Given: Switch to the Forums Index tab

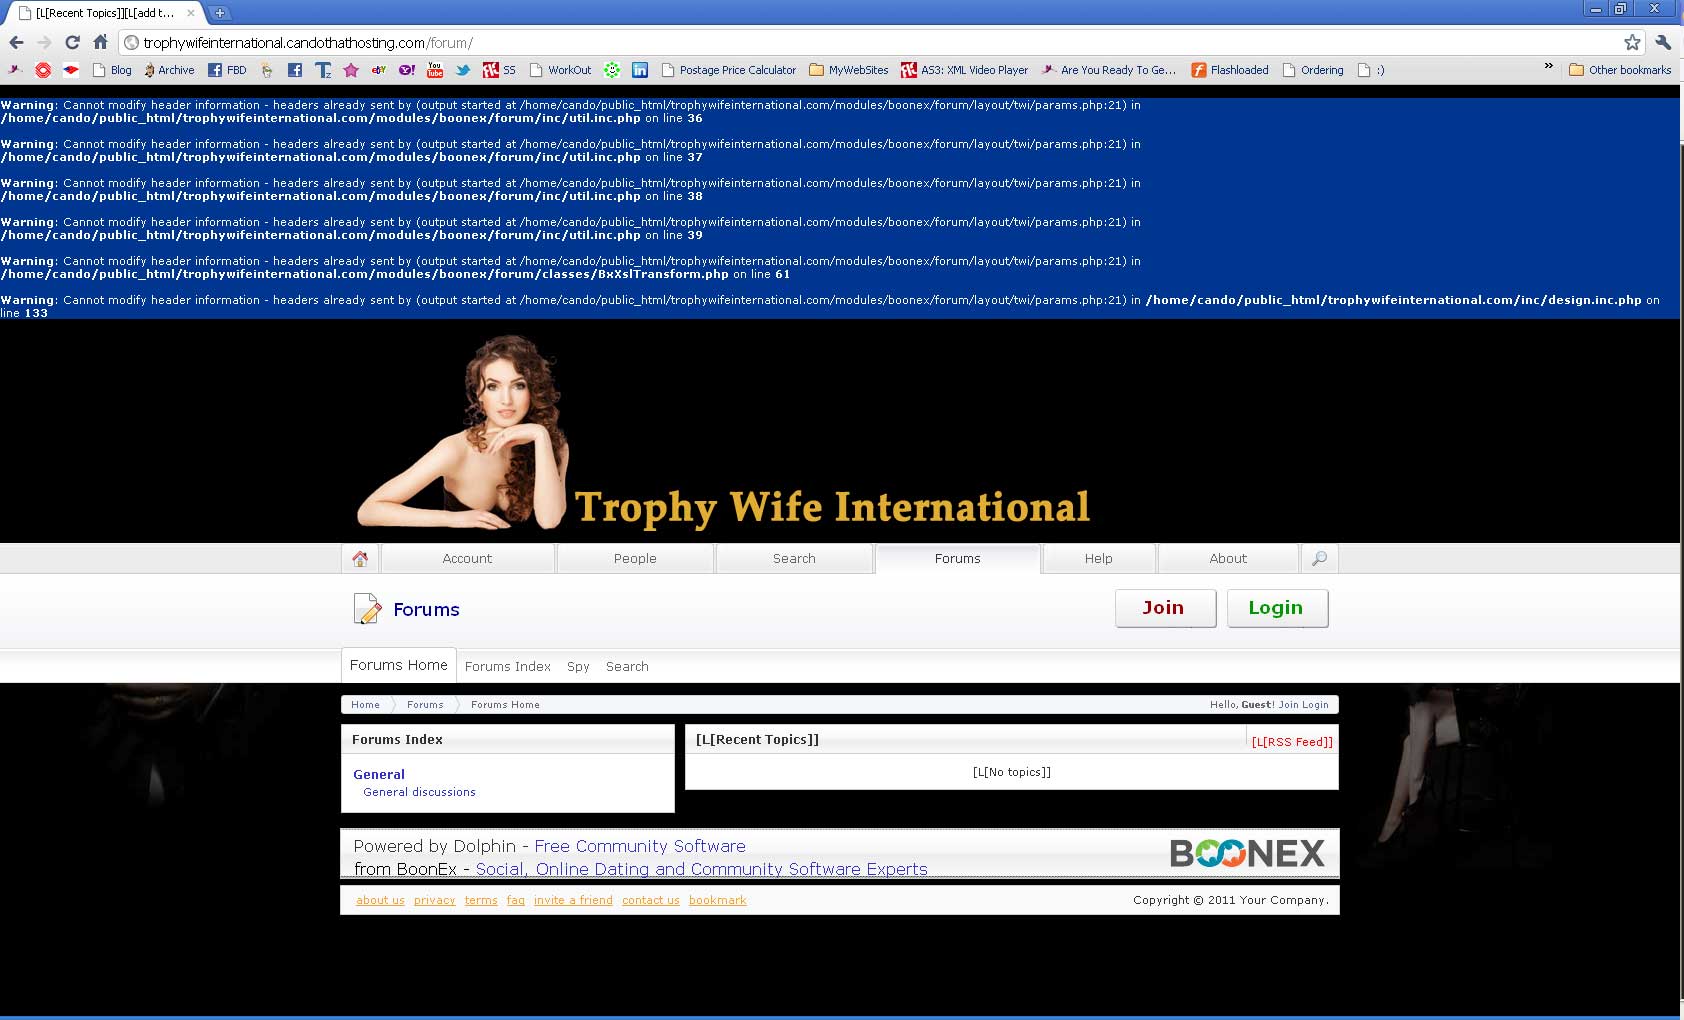Looking at the screenshot, I should tap(508, 667).
